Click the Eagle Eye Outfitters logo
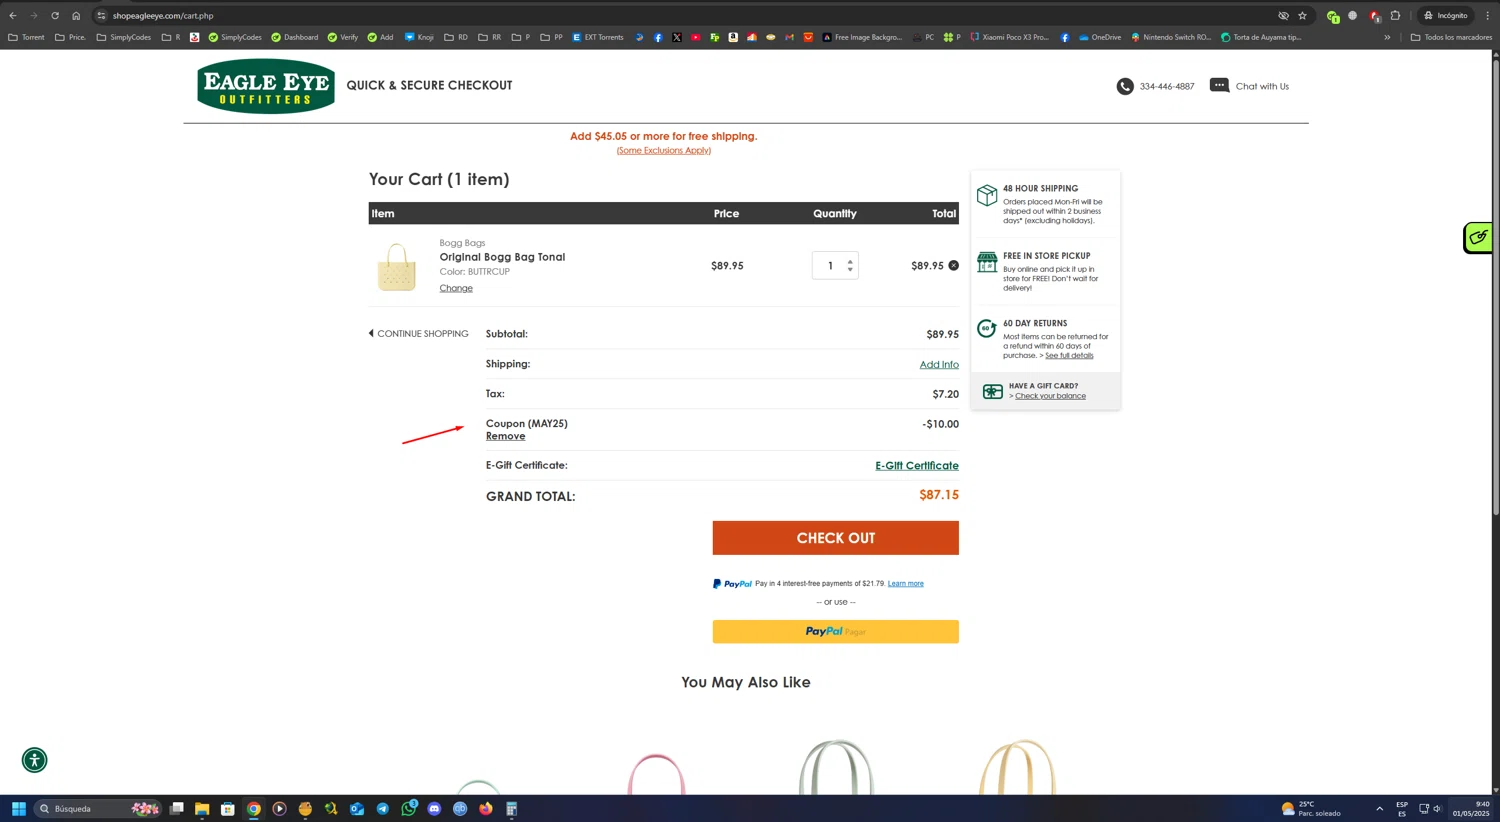Viewport: 1500px width, 822px height. 266,86
